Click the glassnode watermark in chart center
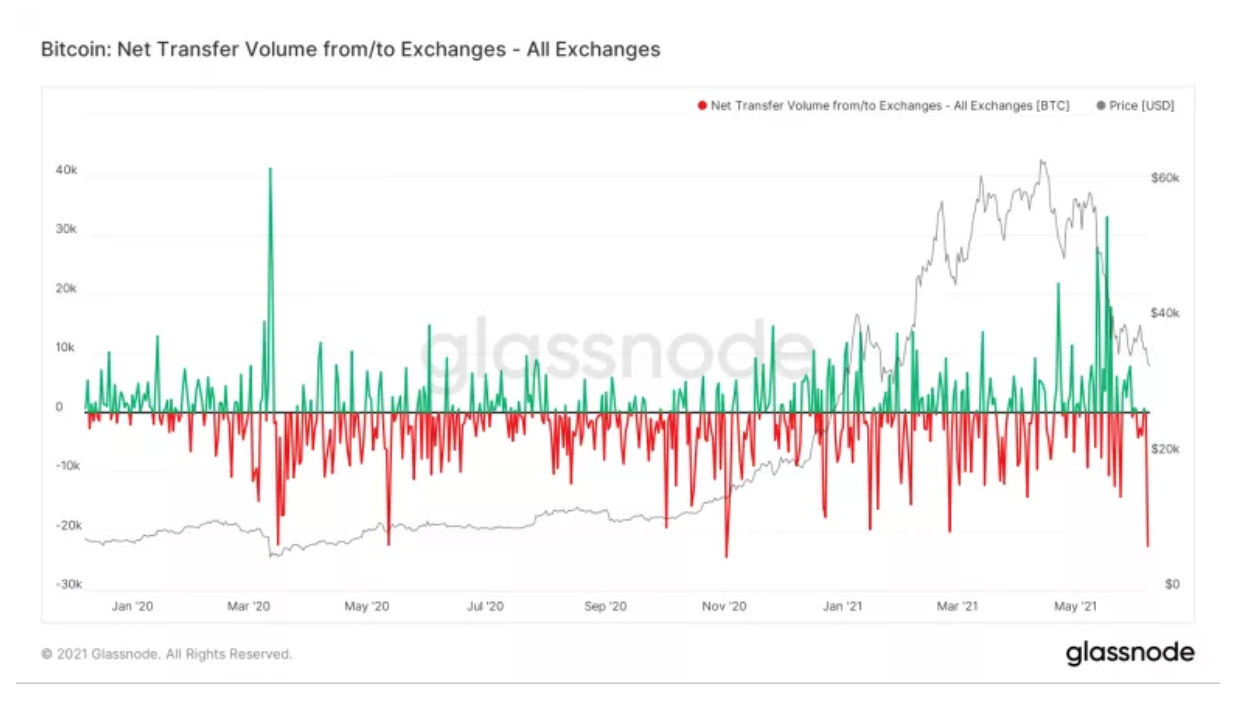Viewport: 1248px width, 708px height. [x=615, y=352]
